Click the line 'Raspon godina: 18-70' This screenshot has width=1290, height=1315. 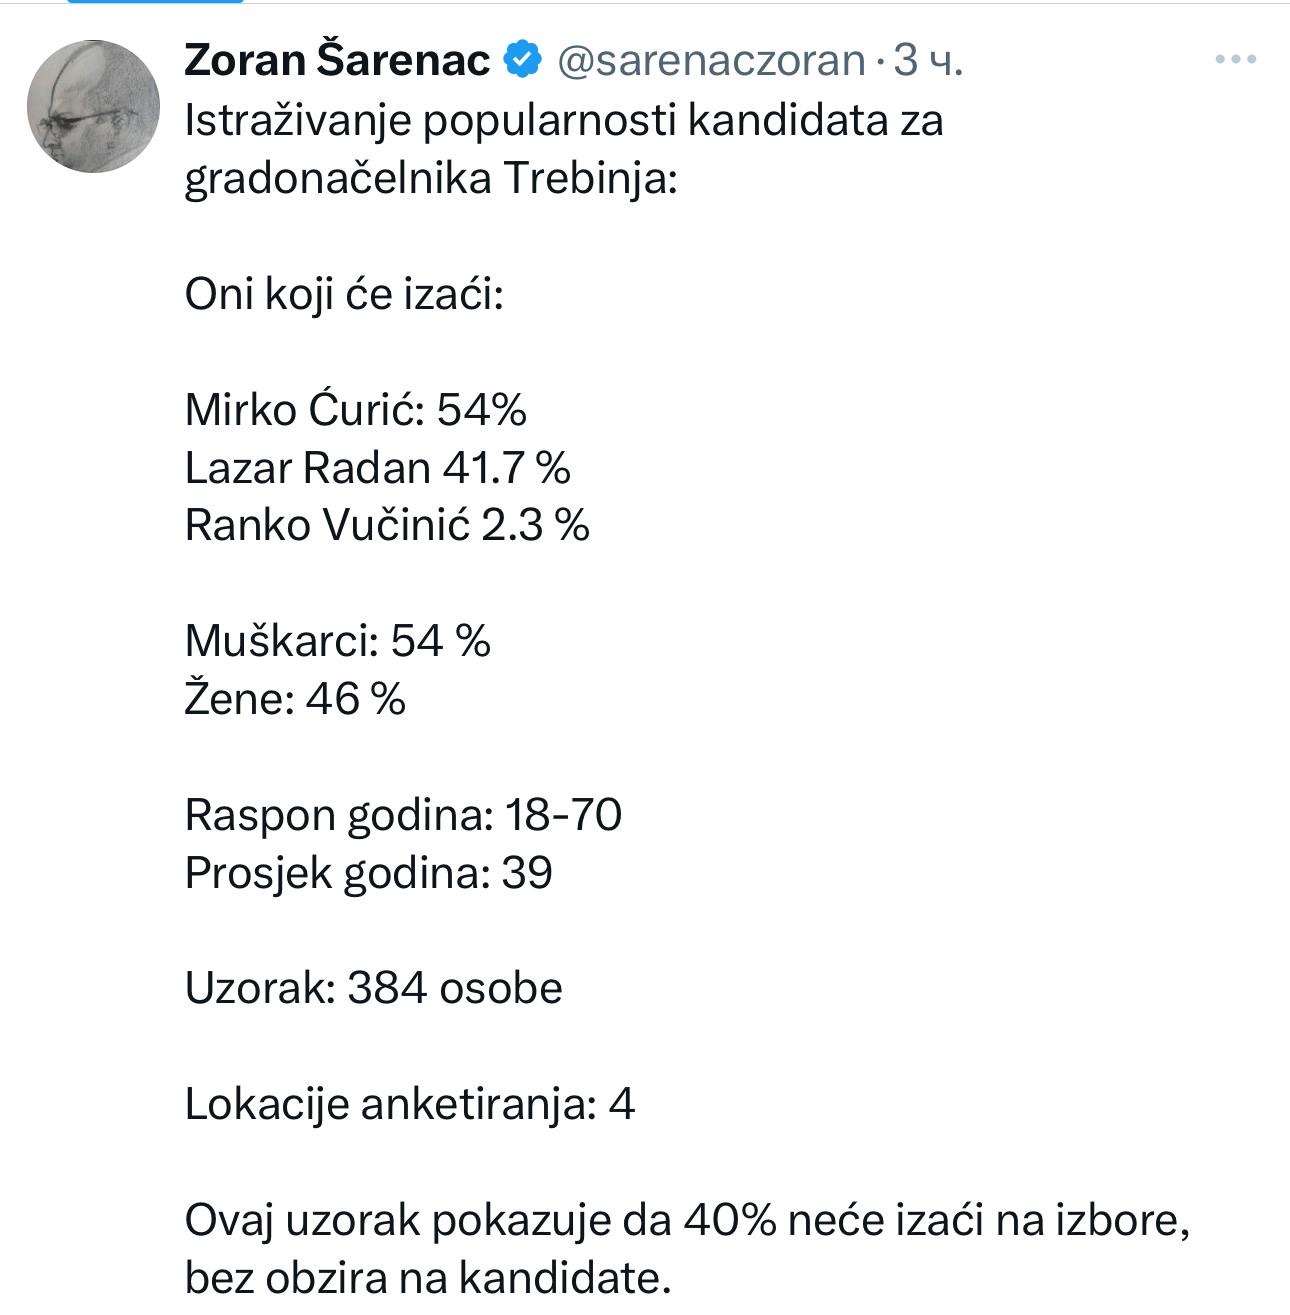(x=403, y=815)
